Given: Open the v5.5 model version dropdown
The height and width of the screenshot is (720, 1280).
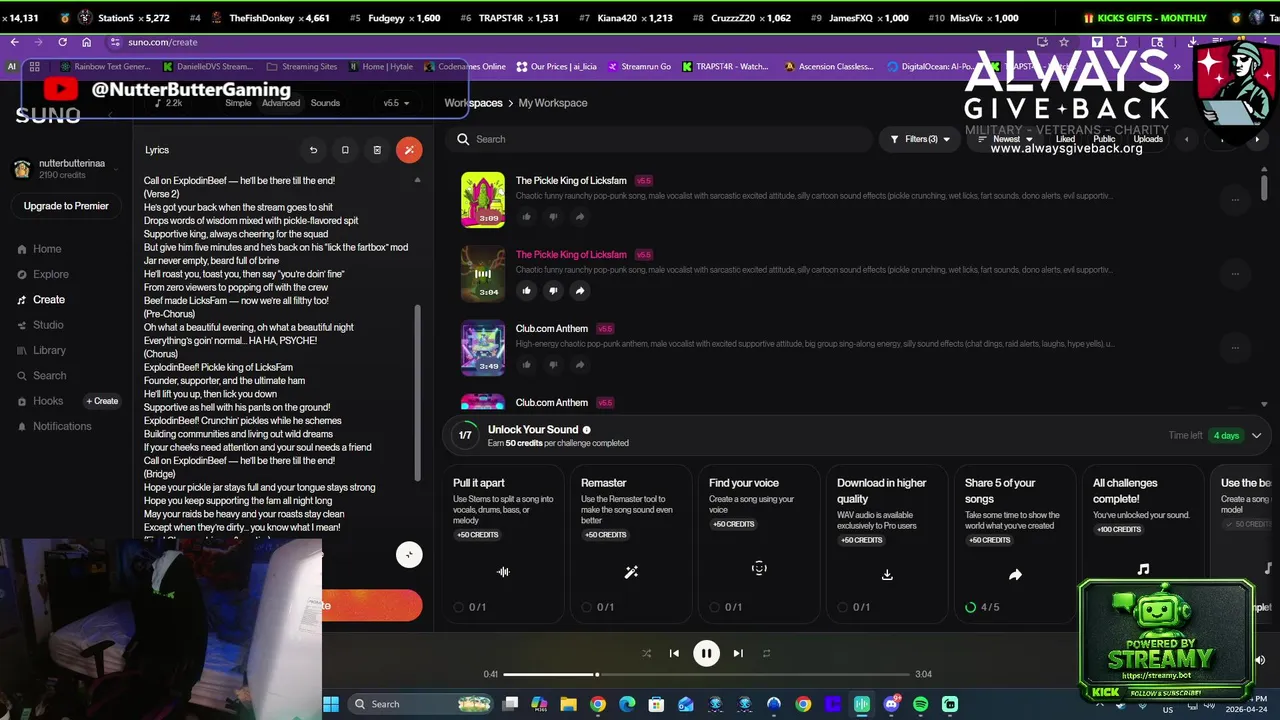Looking at the screenshot, I should pos(396,103).
